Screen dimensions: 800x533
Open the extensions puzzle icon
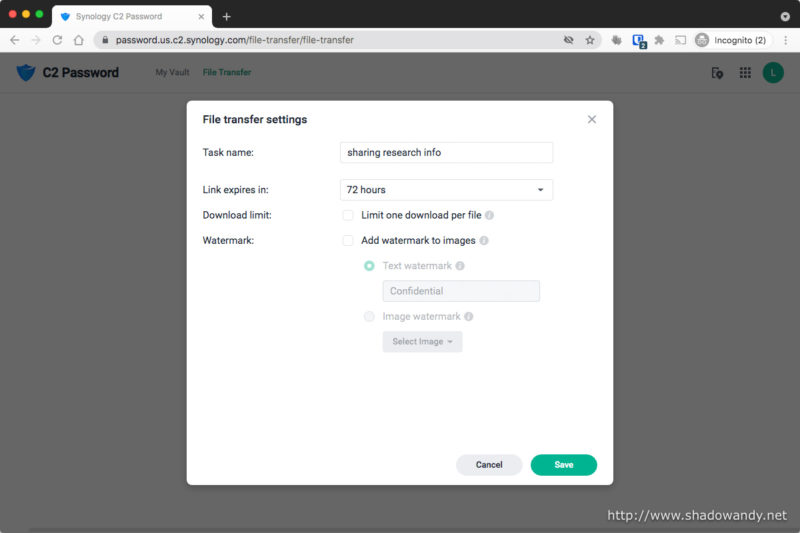point(659,40)
